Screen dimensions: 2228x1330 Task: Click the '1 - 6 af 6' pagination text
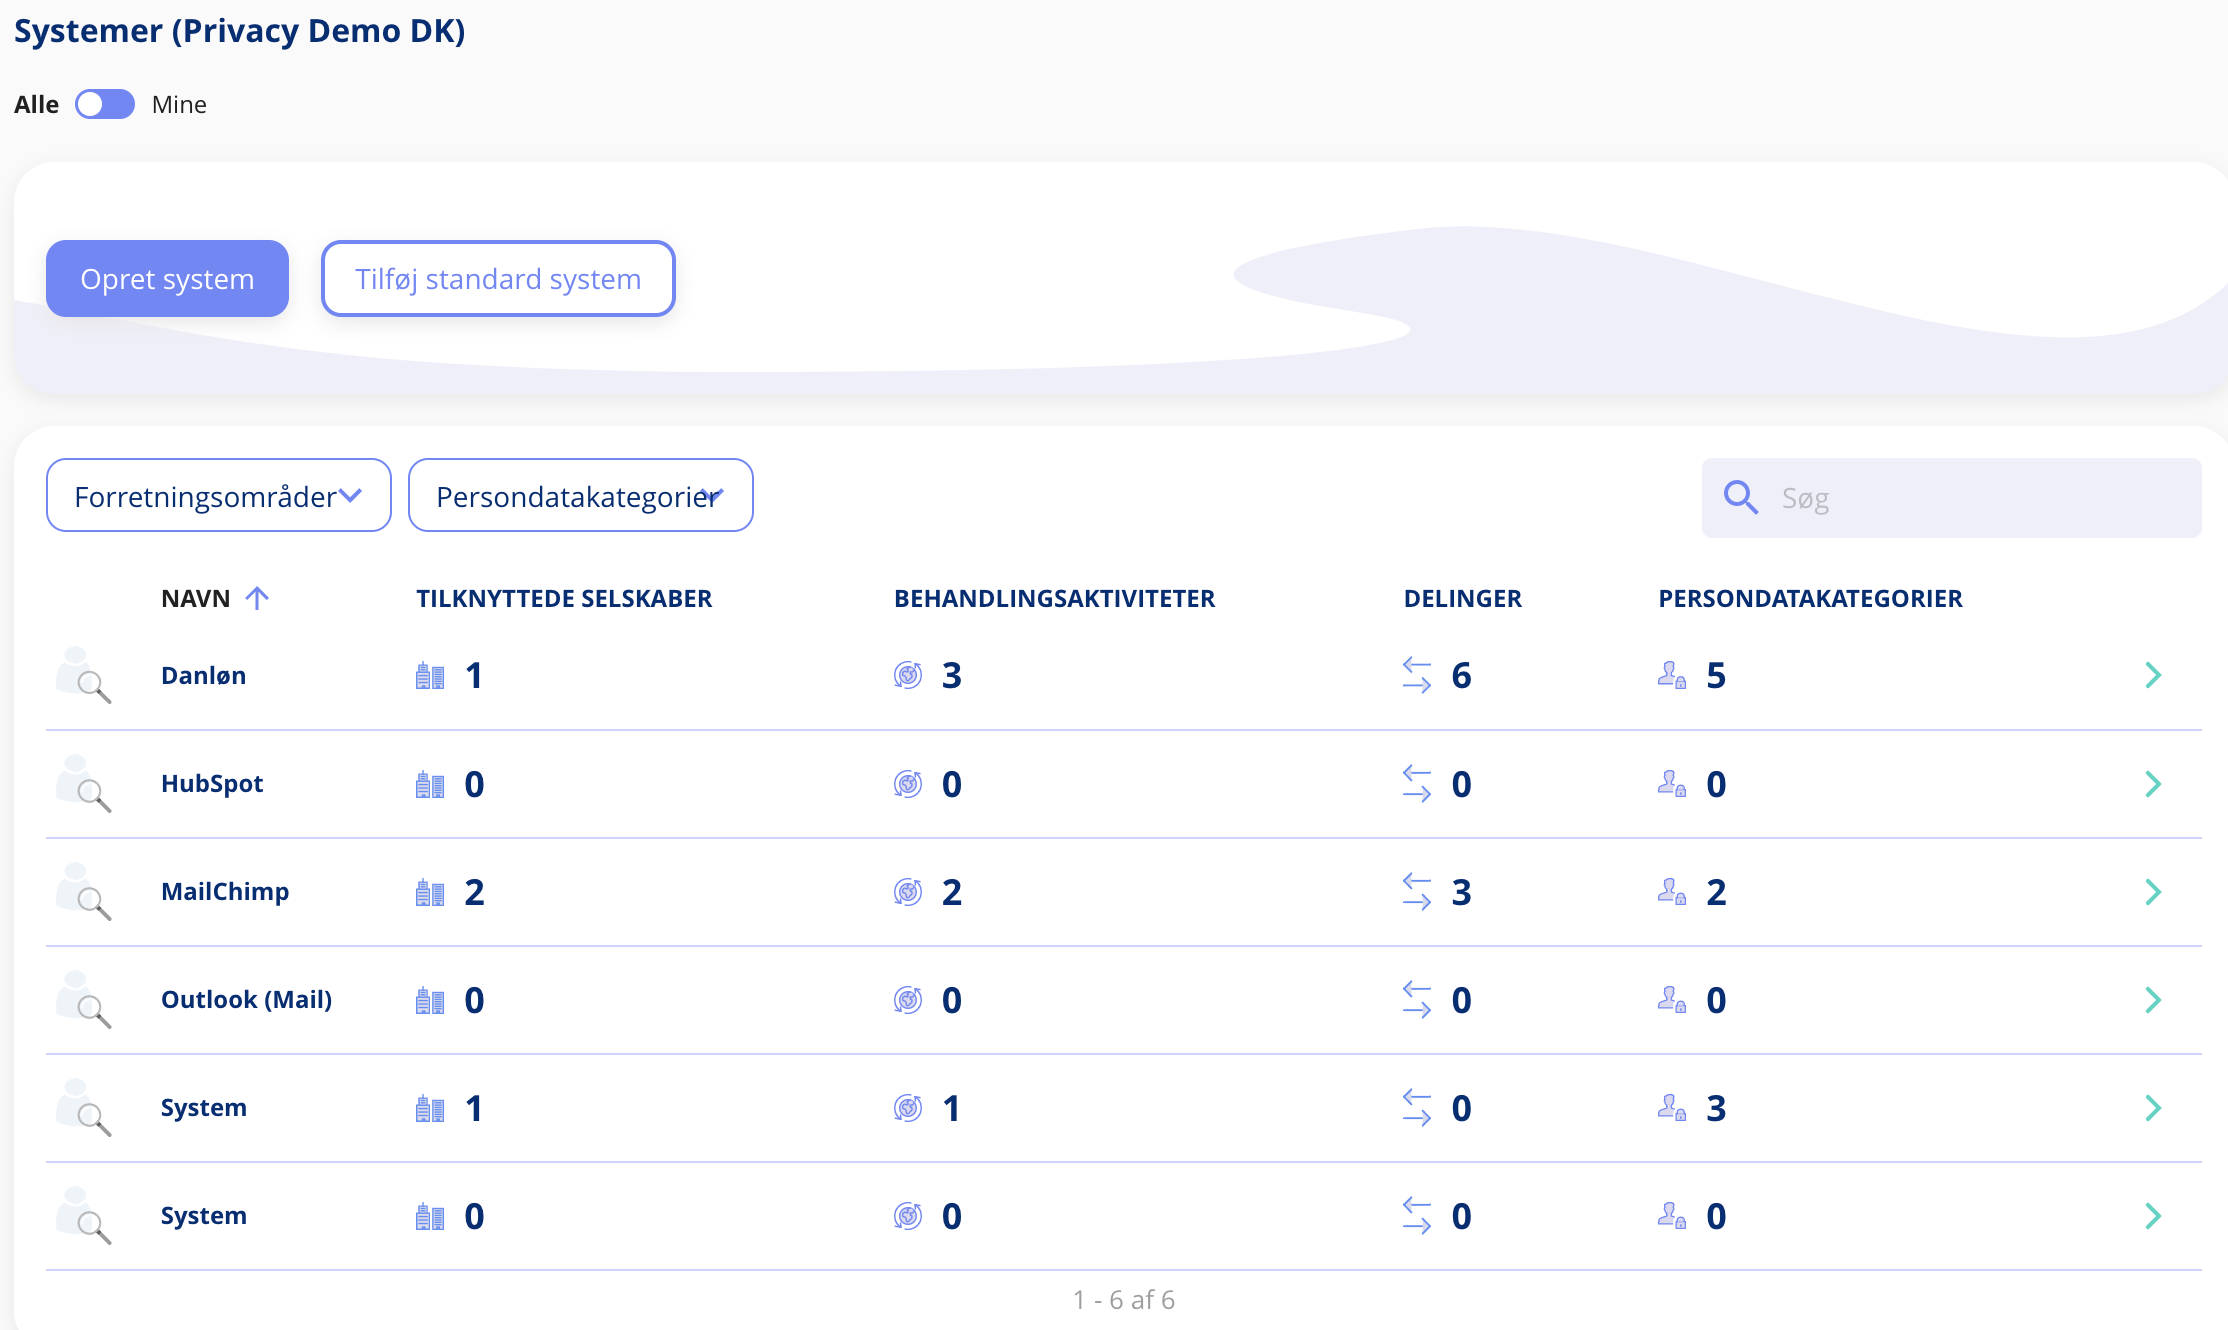point(1124,1299)
